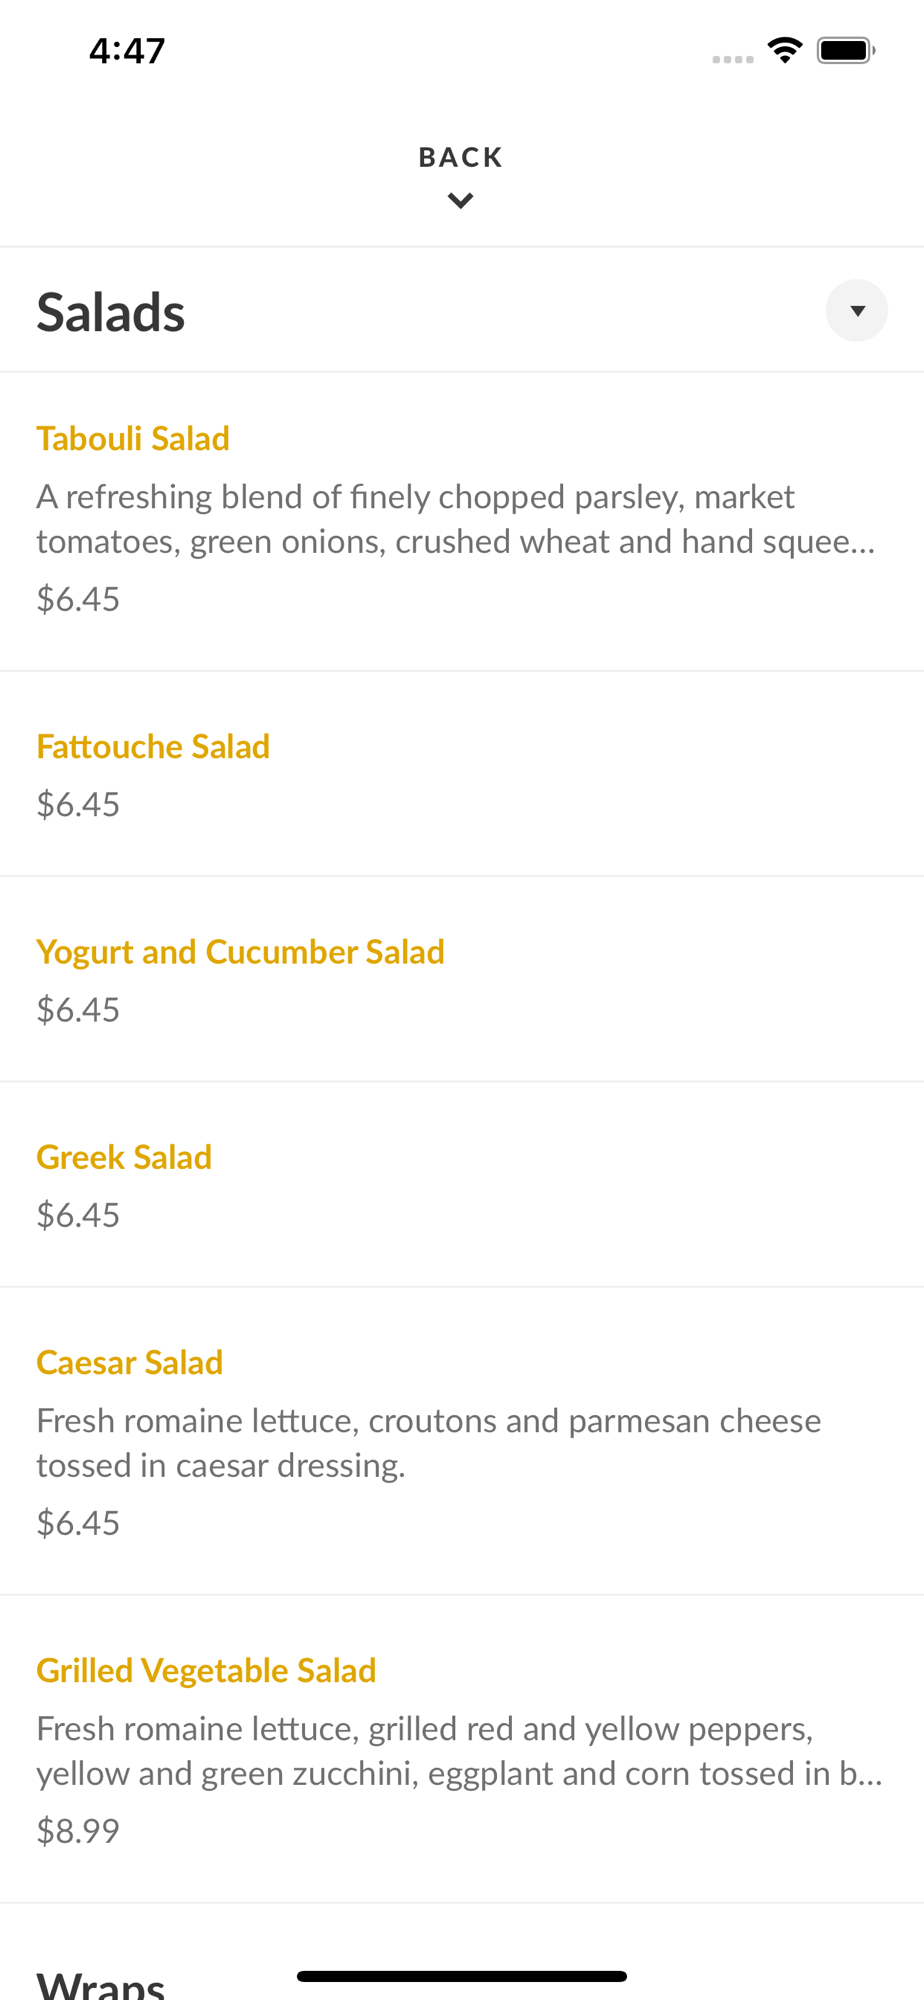924x2000 pixels.
Task: Tap the cellular signal dots icon
Action: (x=732, y=59)
